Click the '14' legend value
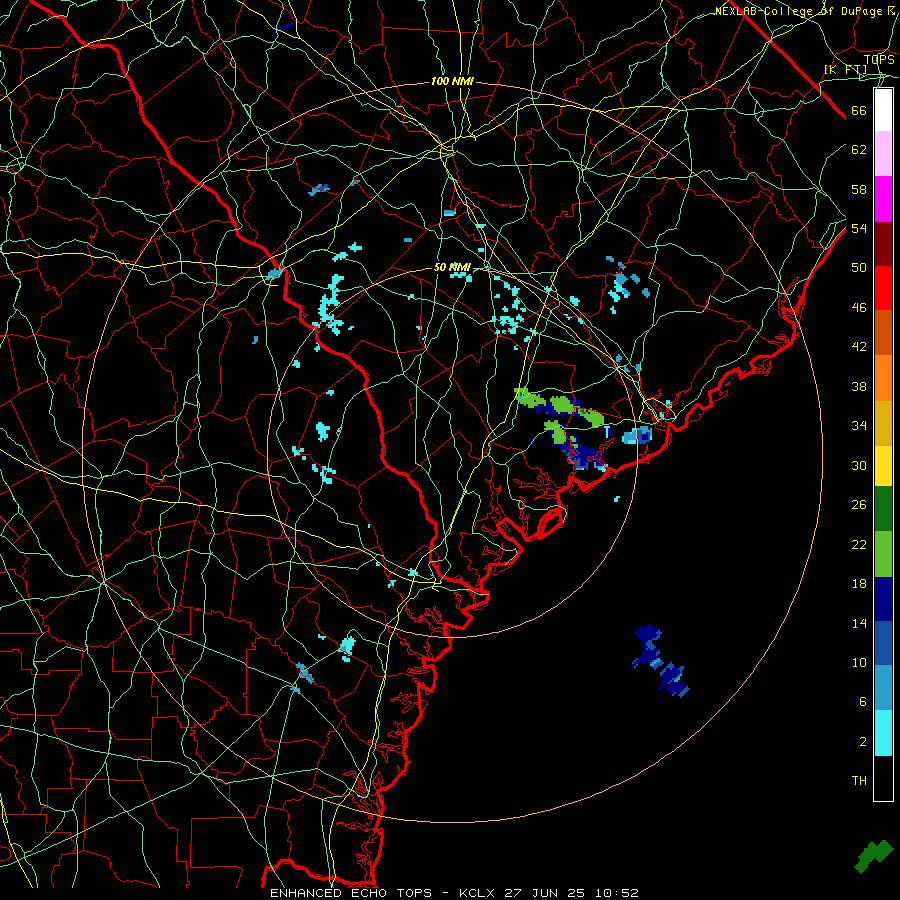The image size is (900, 900). 859,623
